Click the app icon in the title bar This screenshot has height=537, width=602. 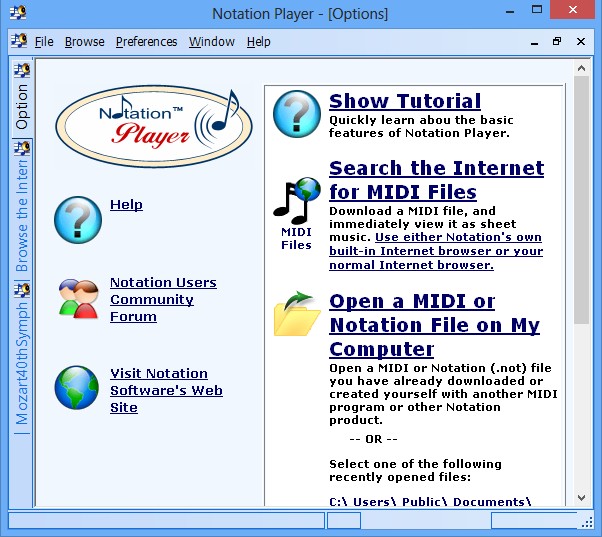pyautogui.click(x=18, y=13)
